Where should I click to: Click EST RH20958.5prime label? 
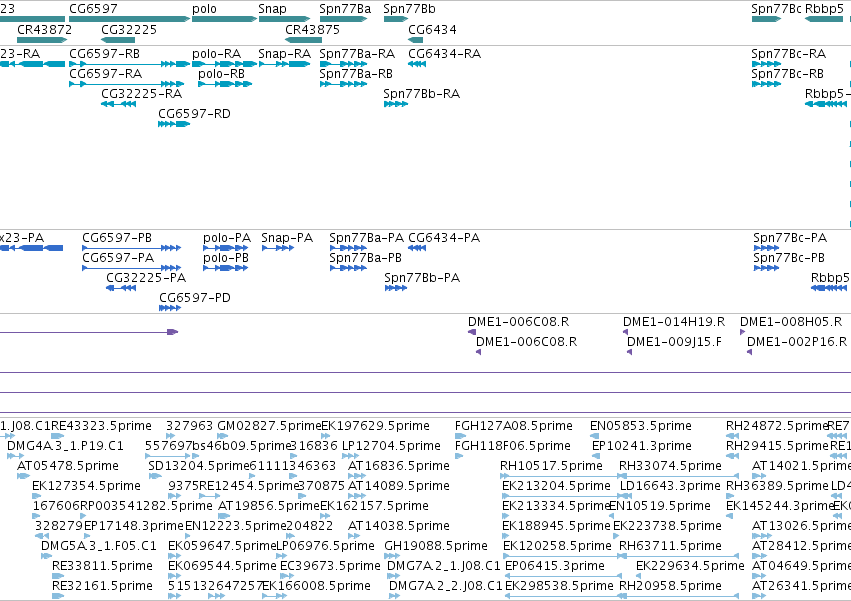(x=671, y=586)
